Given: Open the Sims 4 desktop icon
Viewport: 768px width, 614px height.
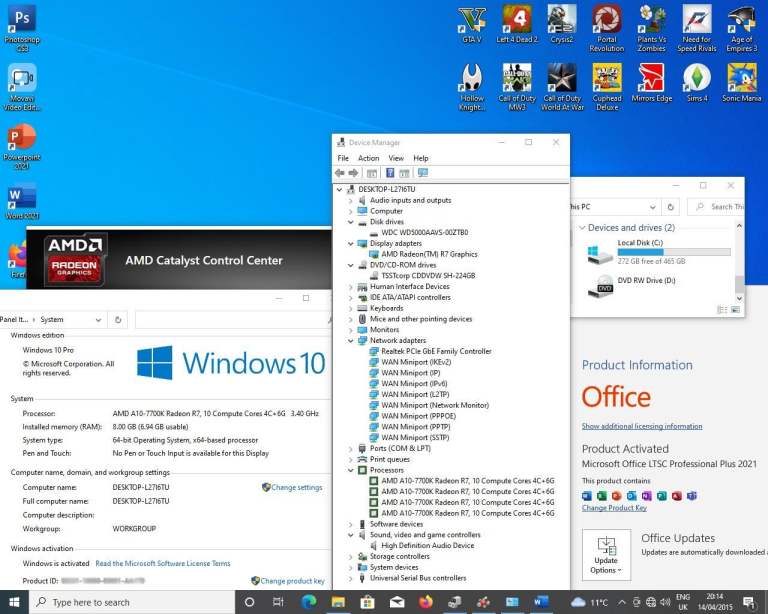Looking at the screenshot, I should click(696, 82).
